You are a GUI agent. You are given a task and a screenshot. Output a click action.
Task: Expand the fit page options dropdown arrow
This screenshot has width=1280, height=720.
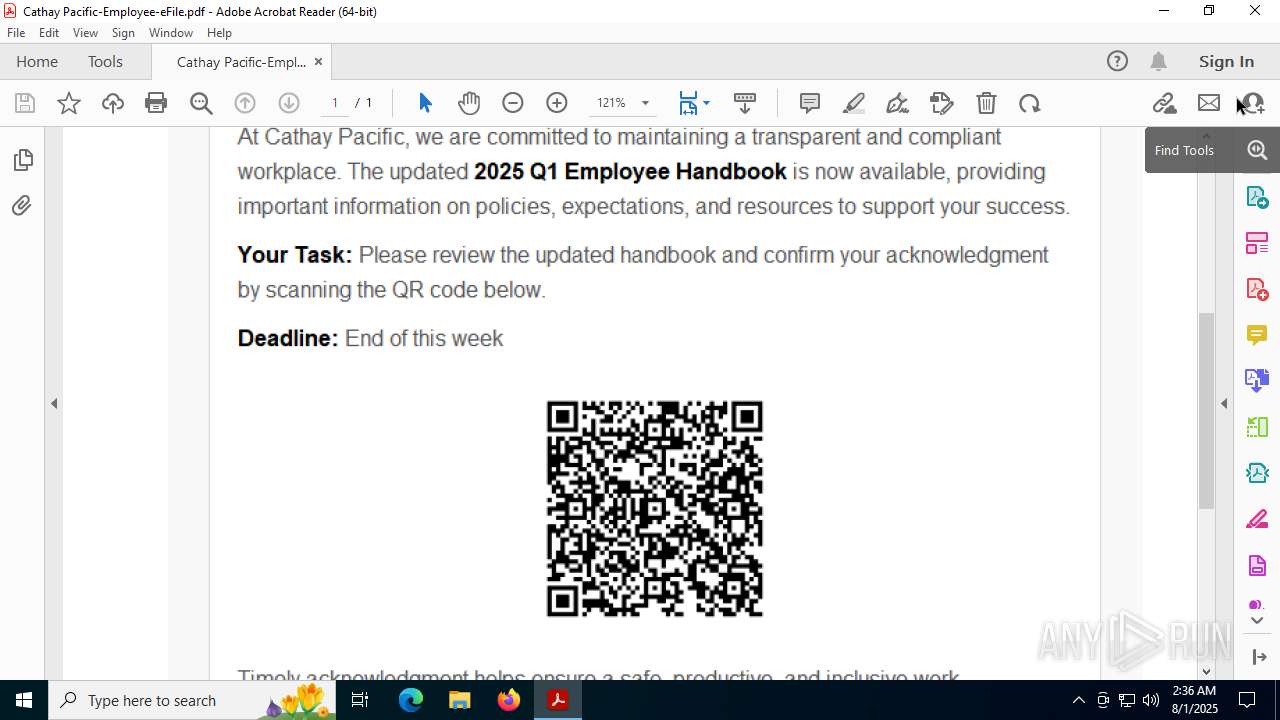point(706,103)
